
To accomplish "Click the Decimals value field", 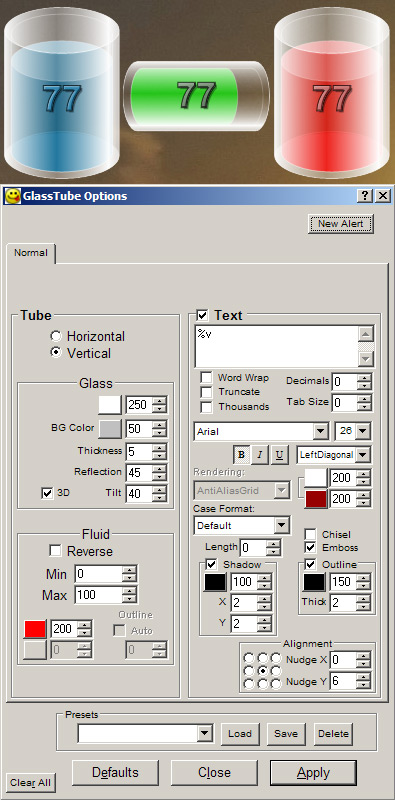I will pos(344,382).
